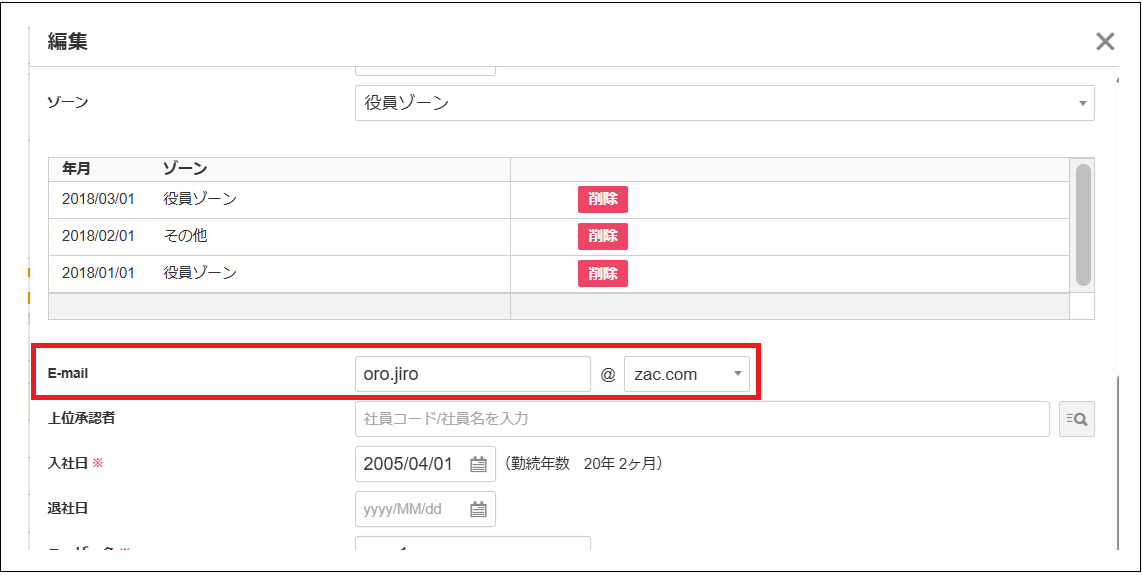
Task: Click the 入社日 date field 2005/04/01
Action: click(410, 464)
